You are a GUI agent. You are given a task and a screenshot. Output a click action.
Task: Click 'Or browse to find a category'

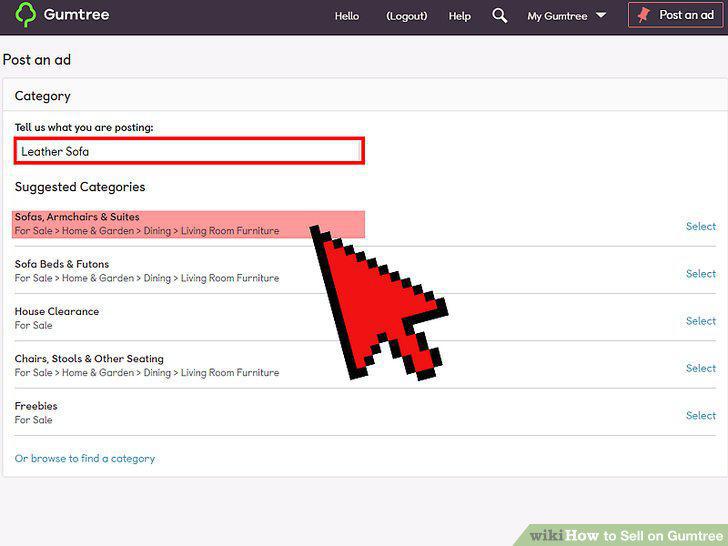(x=84, y=459)
